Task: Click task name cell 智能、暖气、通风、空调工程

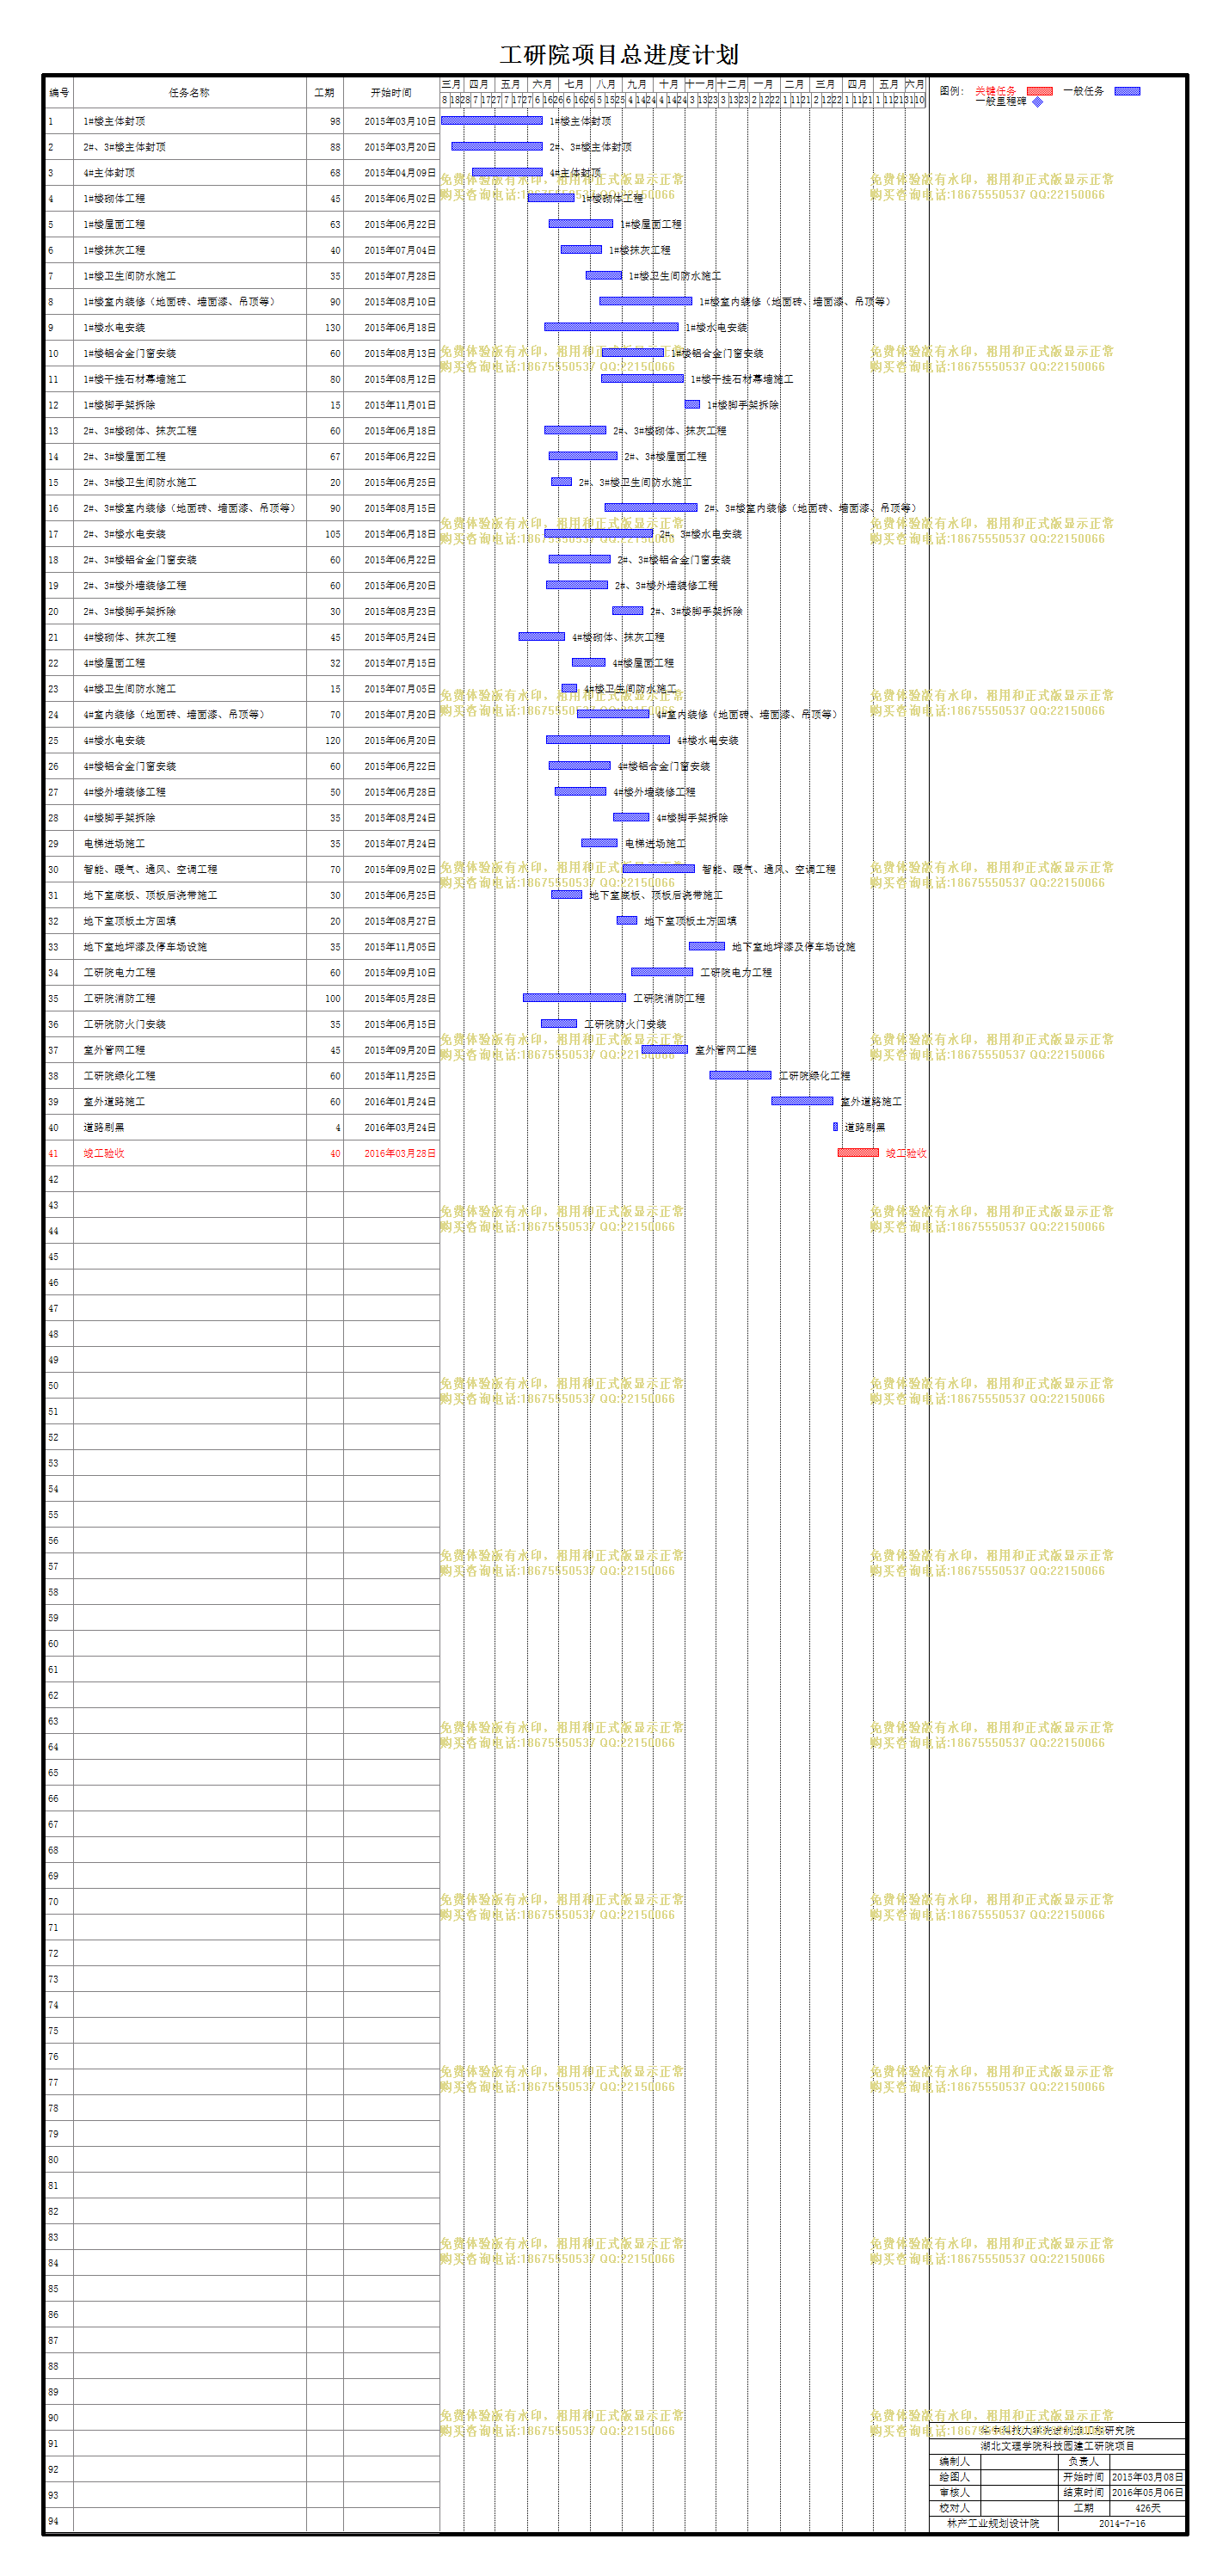Action: pos(189,870)
